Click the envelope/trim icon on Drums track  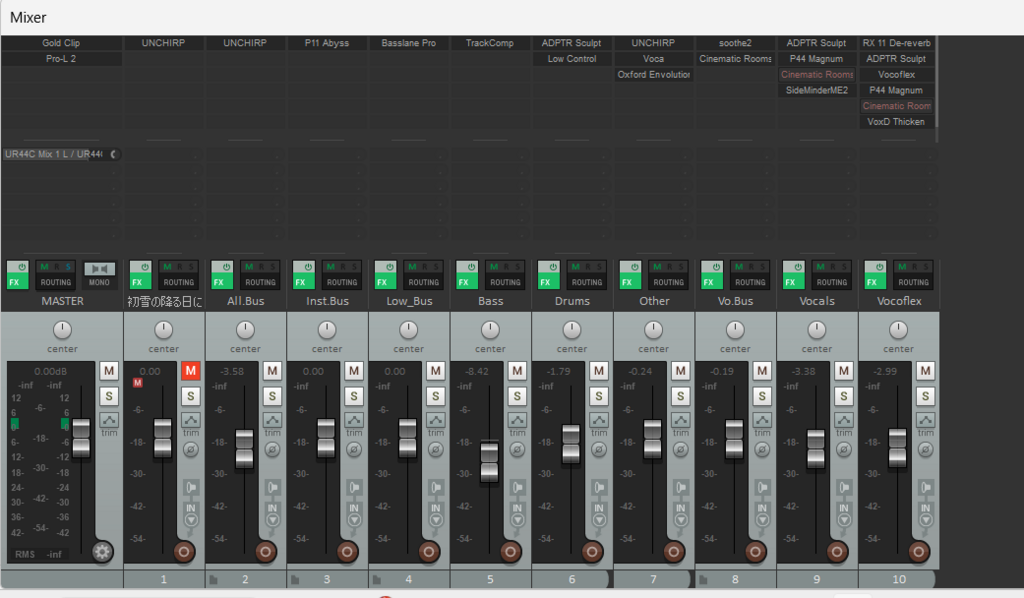[x=599, y=420]
